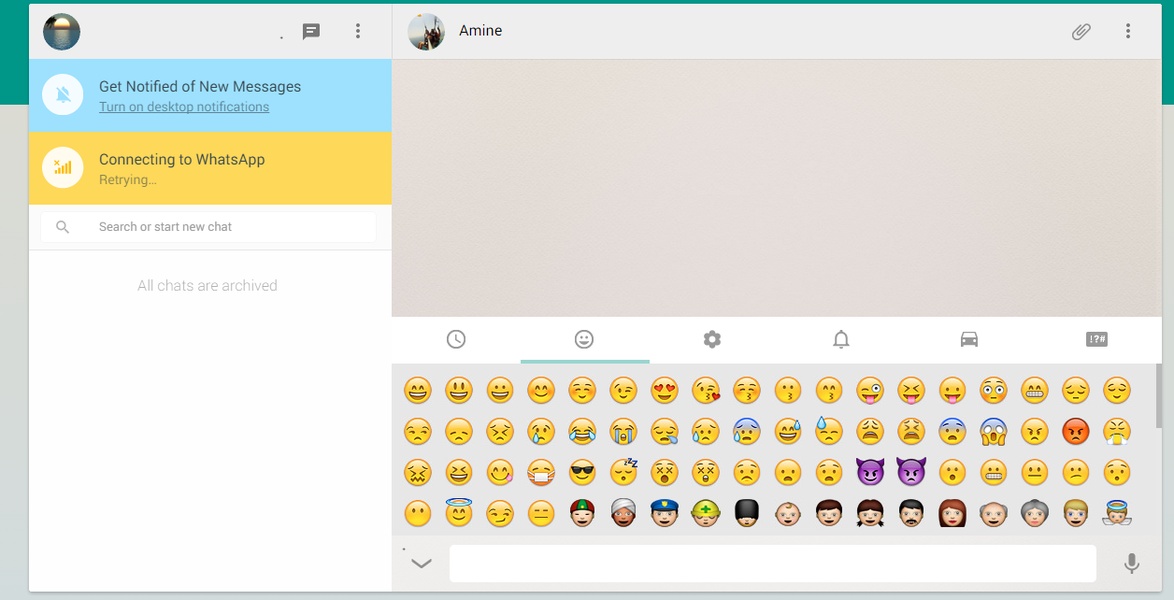The height and width of the screenshot is (600, 1174).
Task: Insert the steam from nose triumph emoji
Action: (1117, 431)
